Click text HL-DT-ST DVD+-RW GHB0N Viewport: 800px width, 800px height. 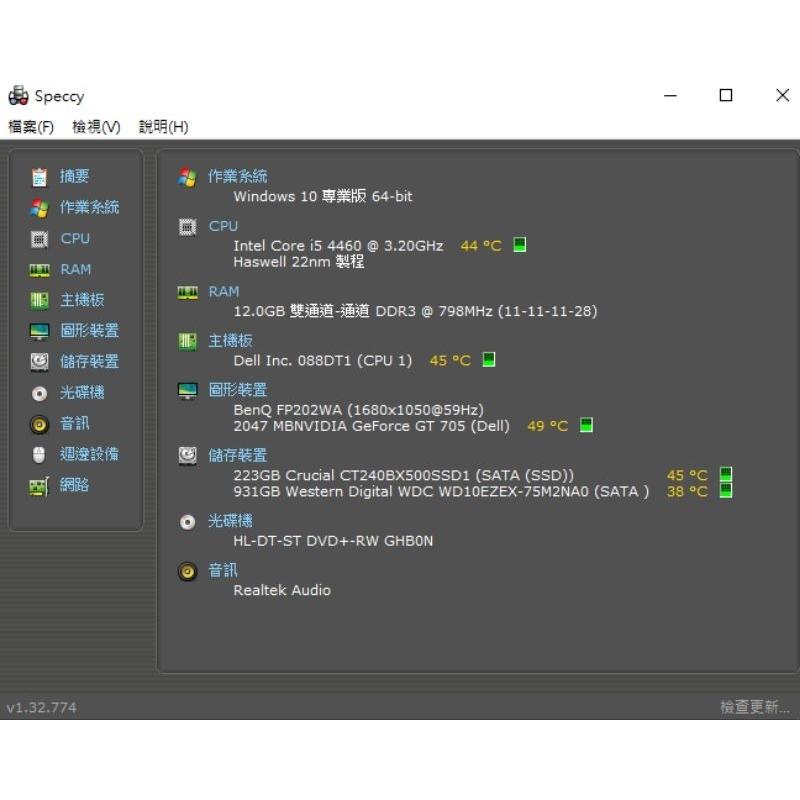tap(333, 541)
